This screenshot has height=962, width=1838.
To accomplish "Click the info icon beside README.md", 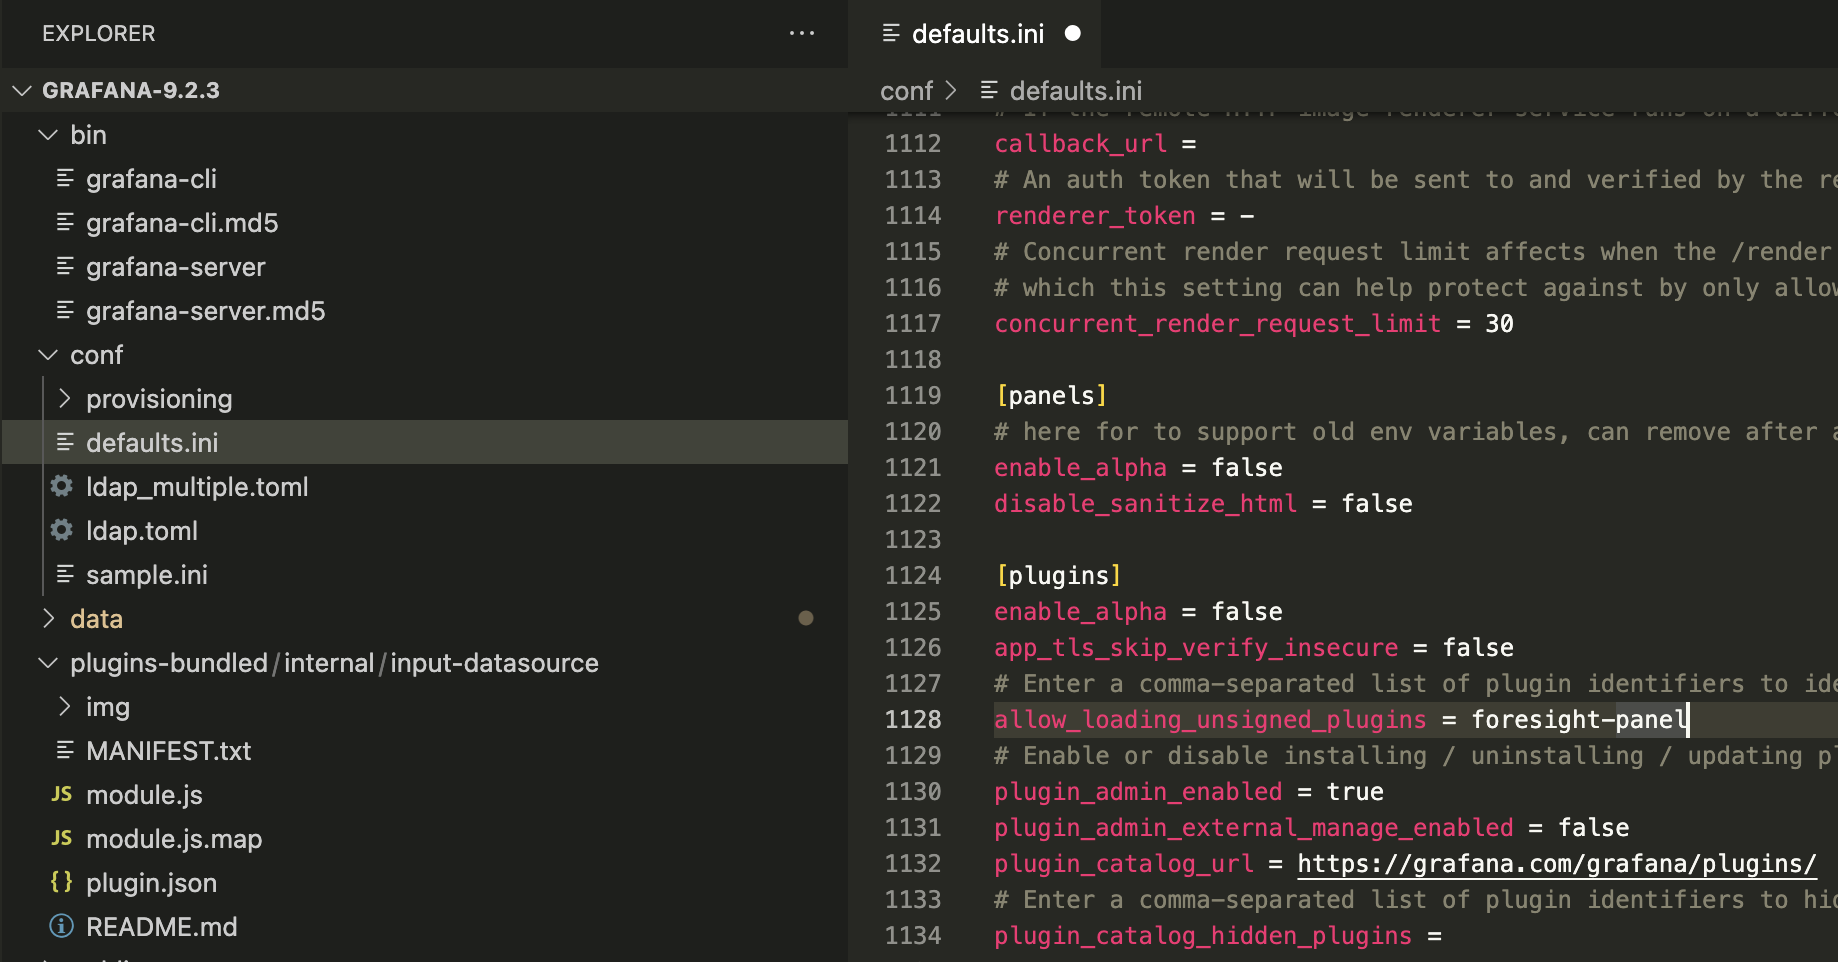I will 62,926.
